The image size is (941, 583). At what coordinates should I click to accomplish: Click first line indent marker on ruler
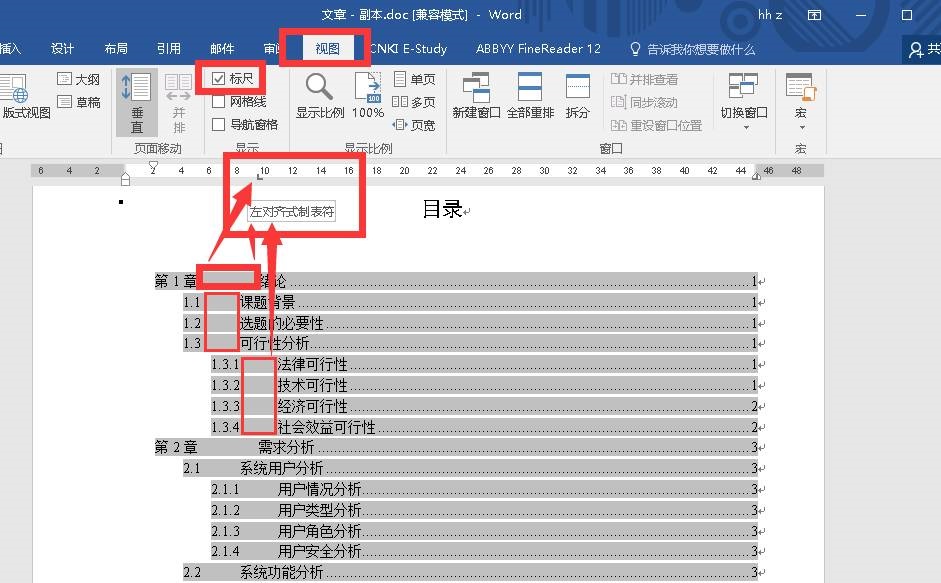pyautogui.click(x=153, y=167)
